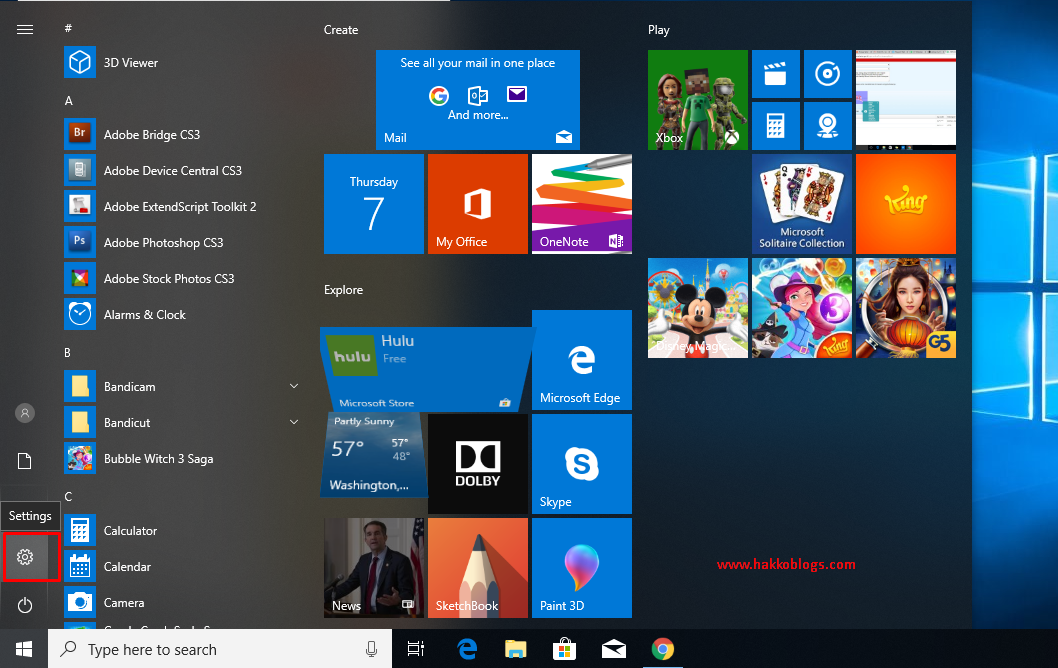Click the Power button
The height and width of the screenshot is (668, 1058).
point(25,603)
